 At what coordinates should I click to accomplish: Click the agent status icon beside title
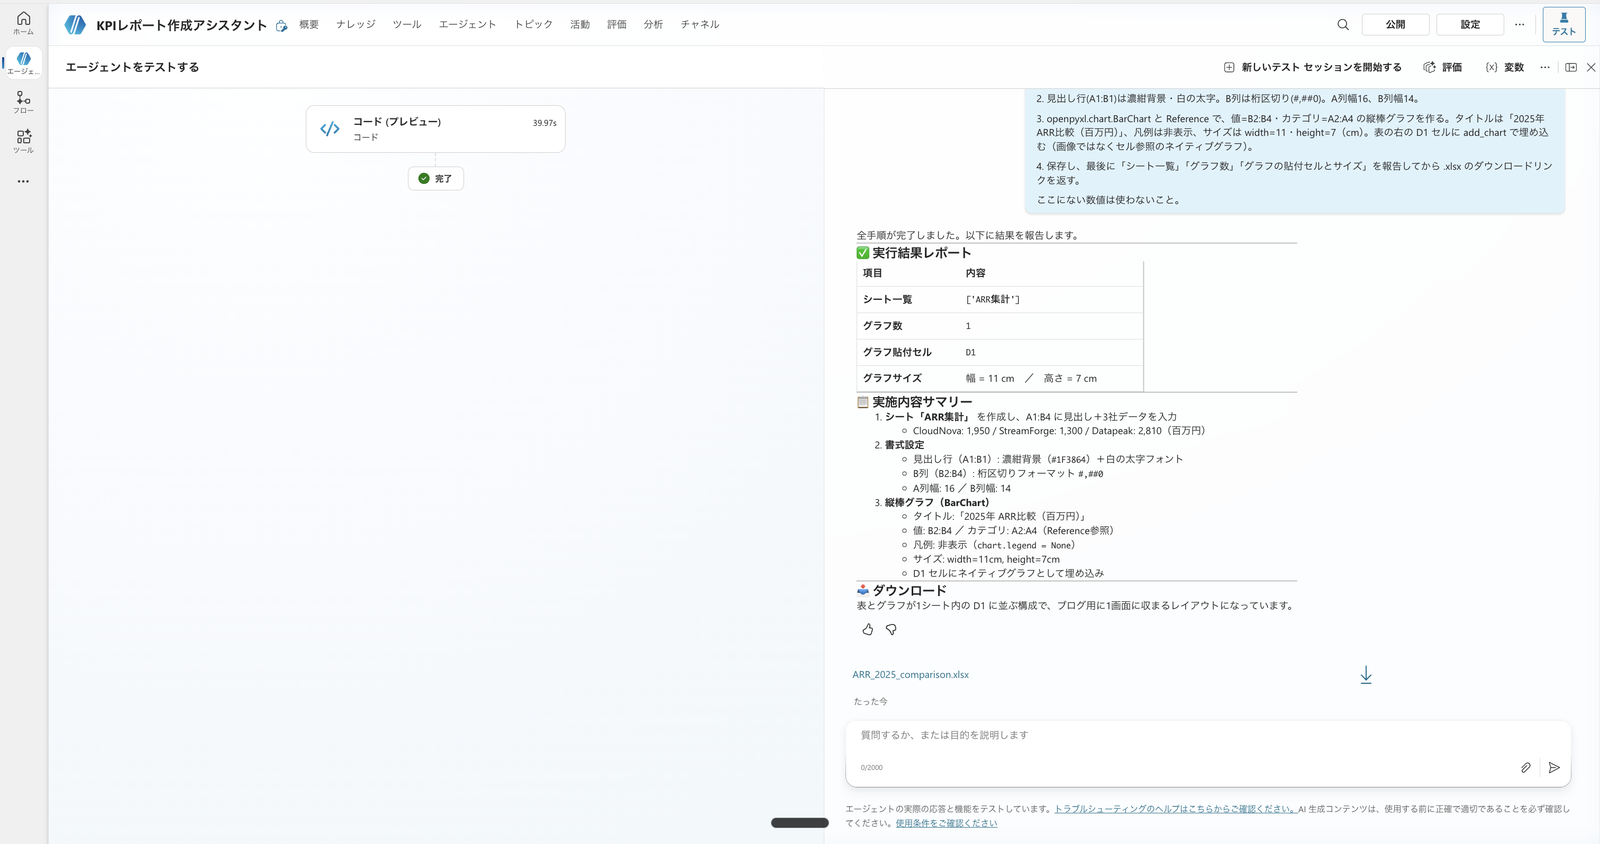pos(282,26)
